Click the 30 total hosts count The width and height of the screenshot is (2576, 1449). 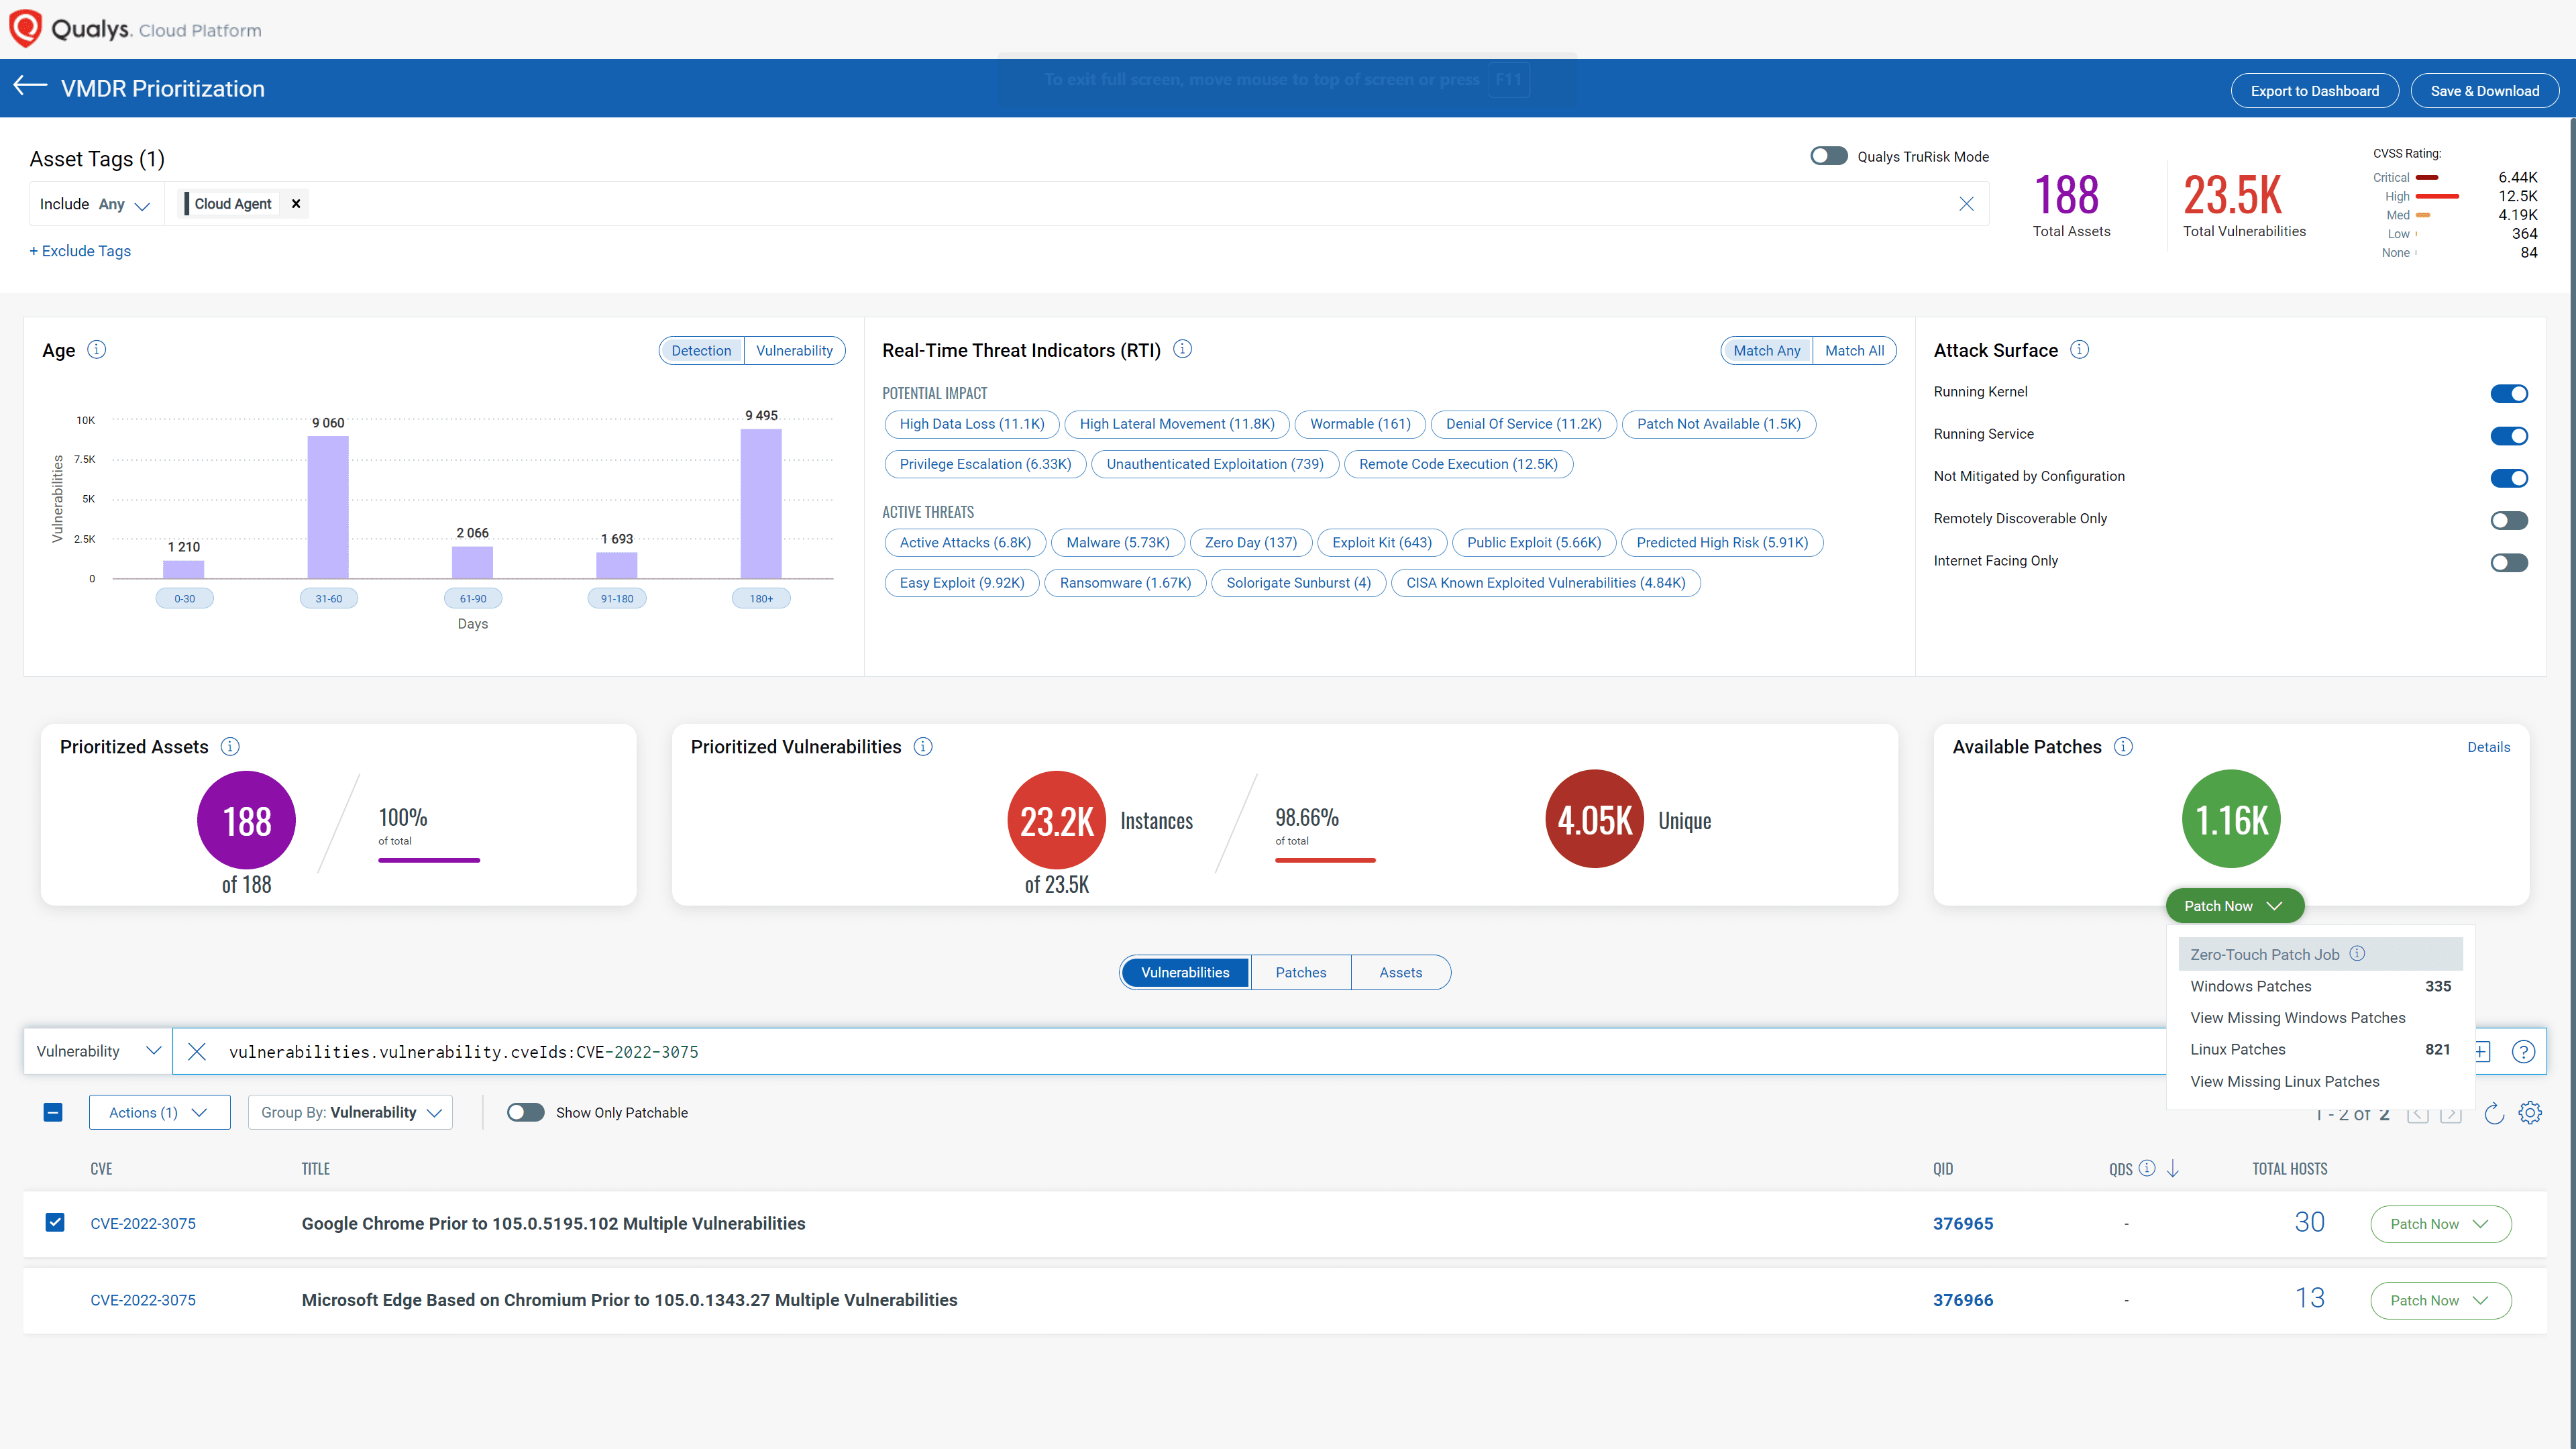point(2309,1222)
